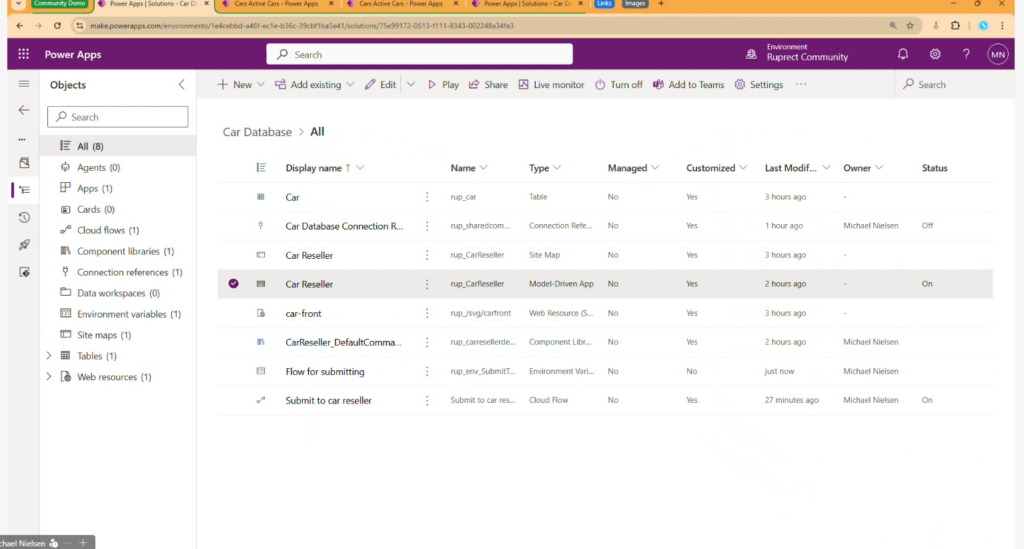This screenshot has height=549, width=1024.
Task: Expand the Tables tree node
Action: [49, 356]
